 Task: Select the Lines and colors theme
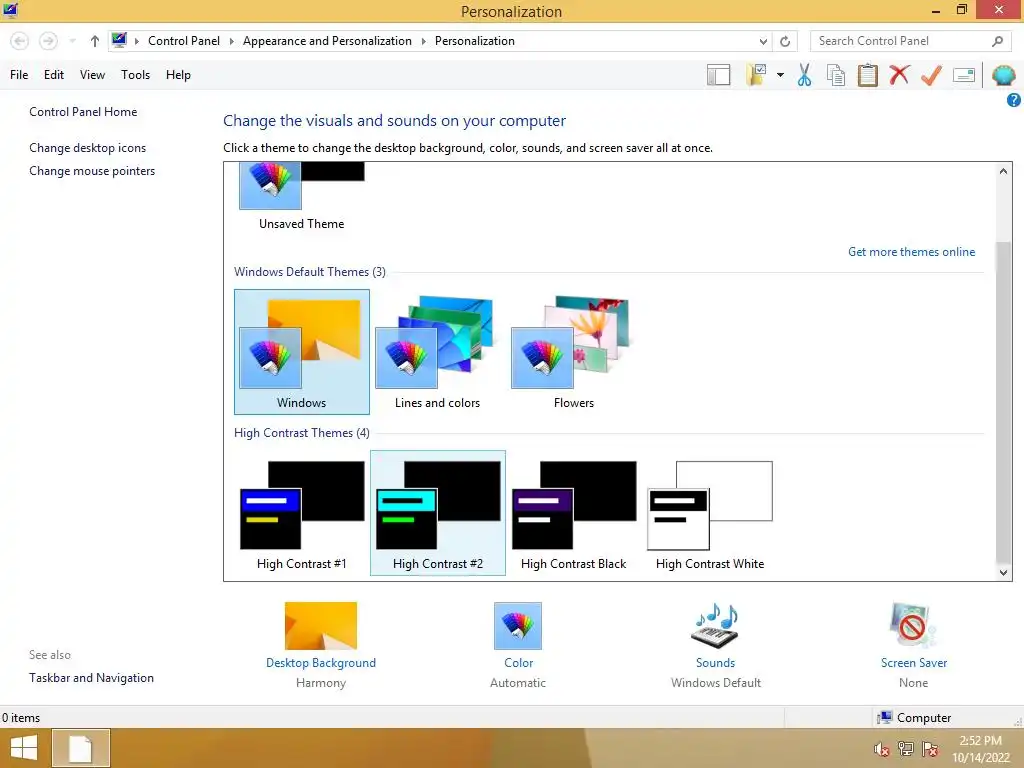438,352
